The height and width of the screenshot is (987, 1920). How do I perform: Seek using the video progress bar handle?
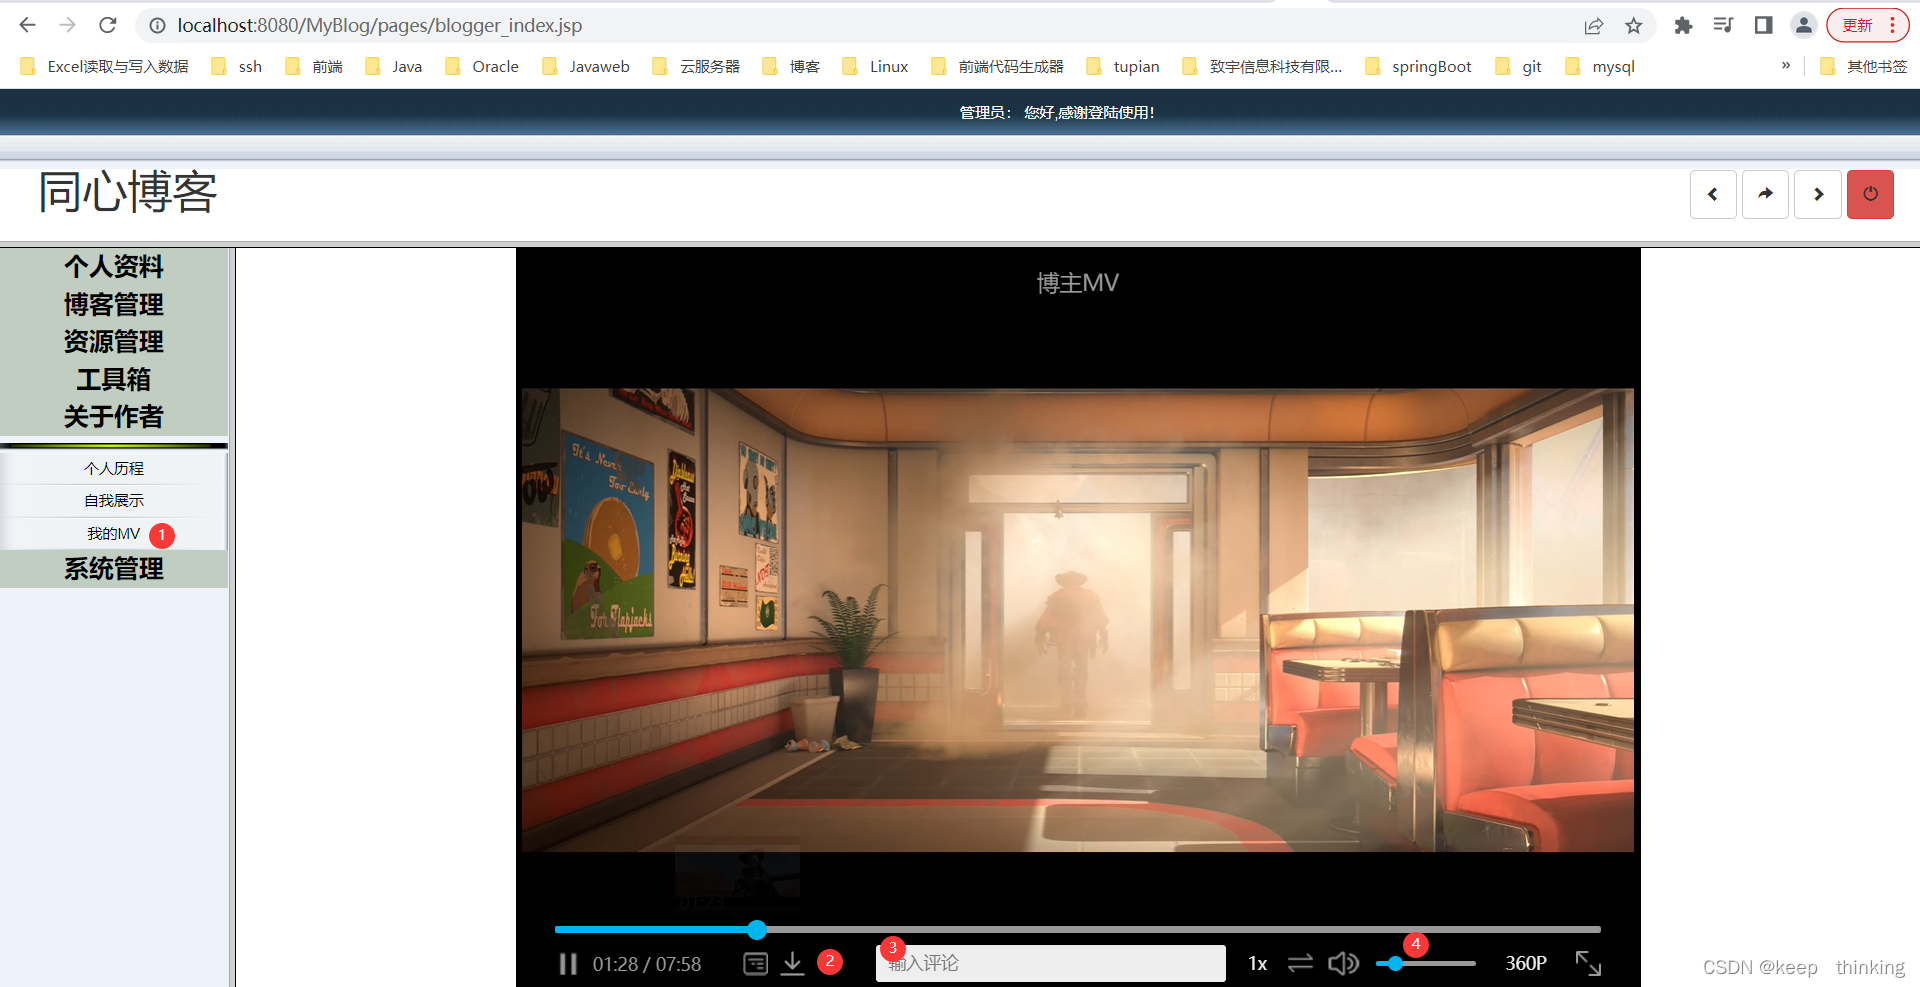click(x=757, y=930)
